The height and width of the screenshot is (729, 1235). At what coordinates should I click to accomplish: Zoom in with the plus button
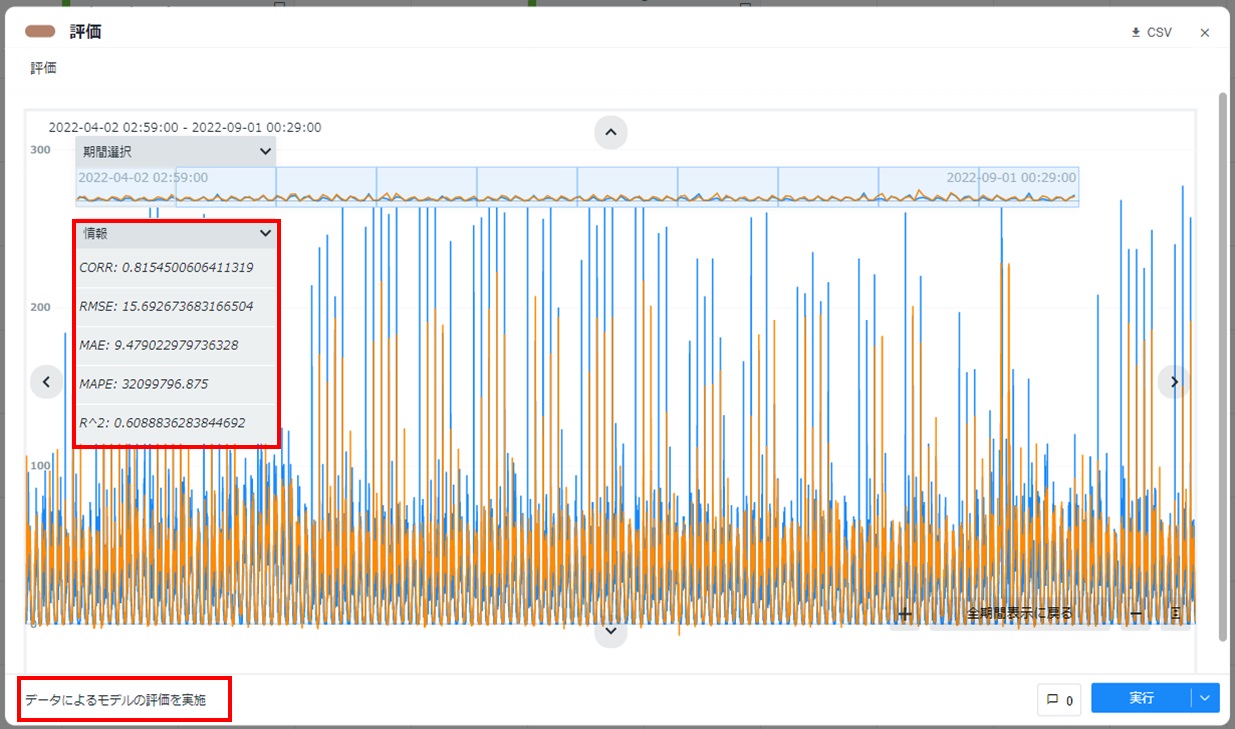pyautogui.click(x=905, y=614)
